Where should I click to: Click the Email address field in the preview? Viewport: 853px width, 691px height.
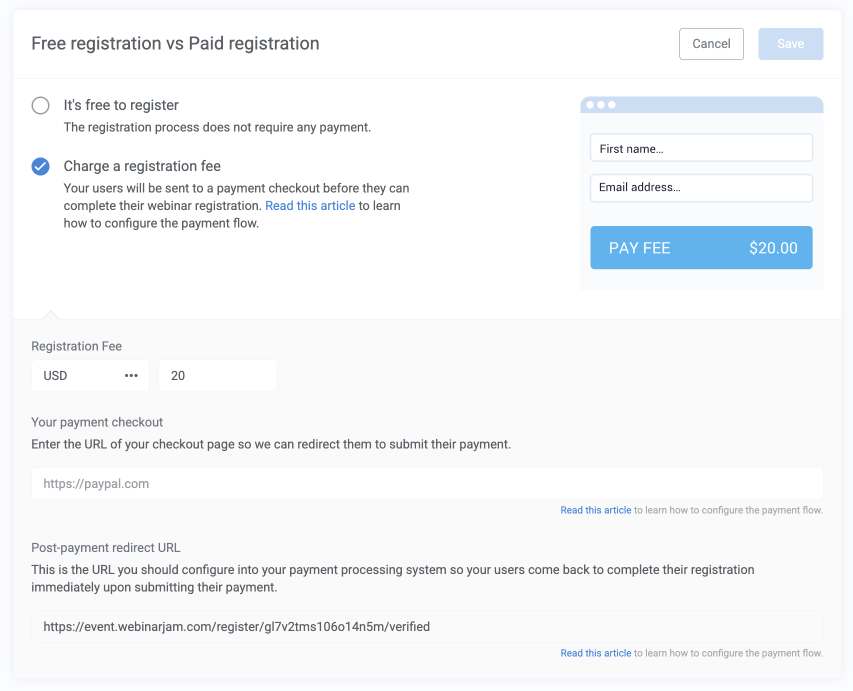click(x=700, y=187)
